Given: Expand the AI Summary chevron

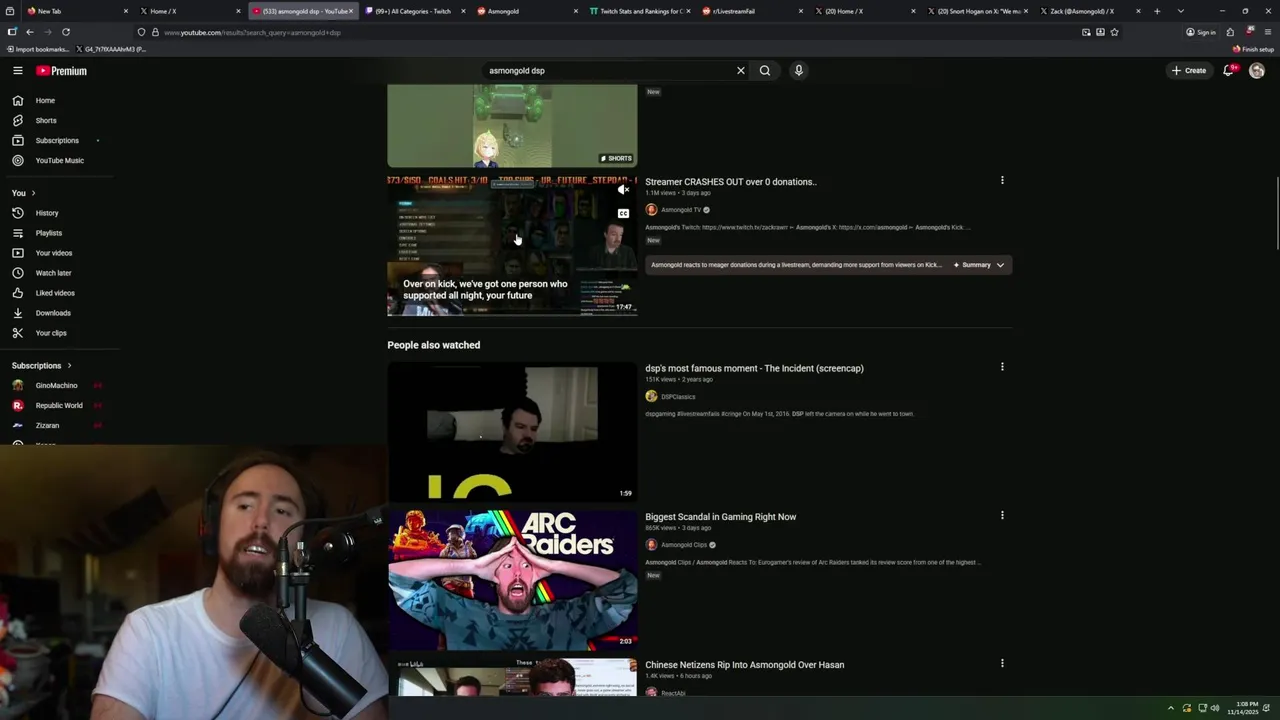Looking at the screenshot, I should click(1000, 265).
